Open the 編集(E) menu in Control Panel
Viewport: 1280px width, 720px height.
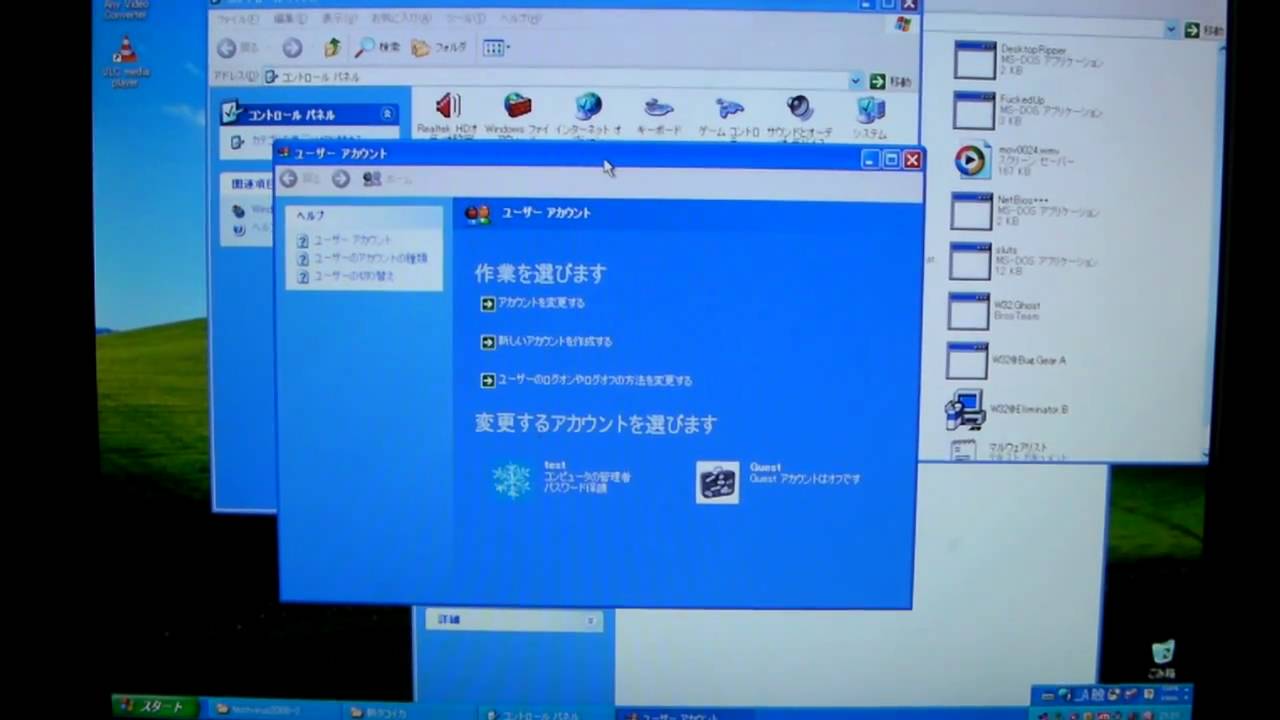(291, 19)
